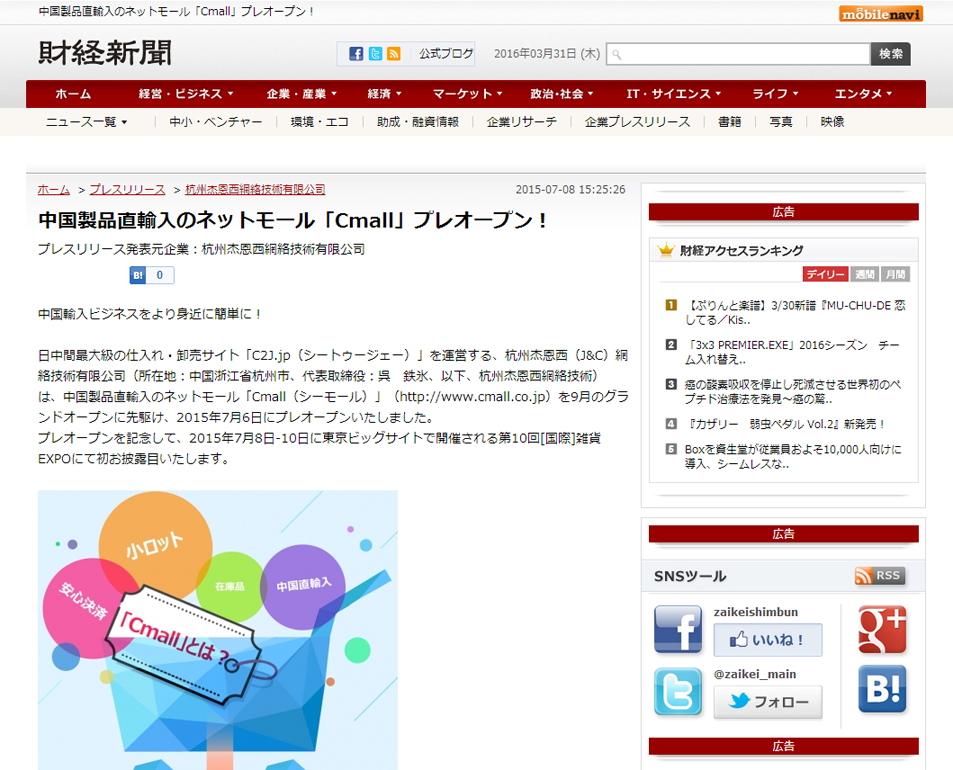
Task: Open ranking item 5 Boxを資生堂 article
Action: (793, 456)
